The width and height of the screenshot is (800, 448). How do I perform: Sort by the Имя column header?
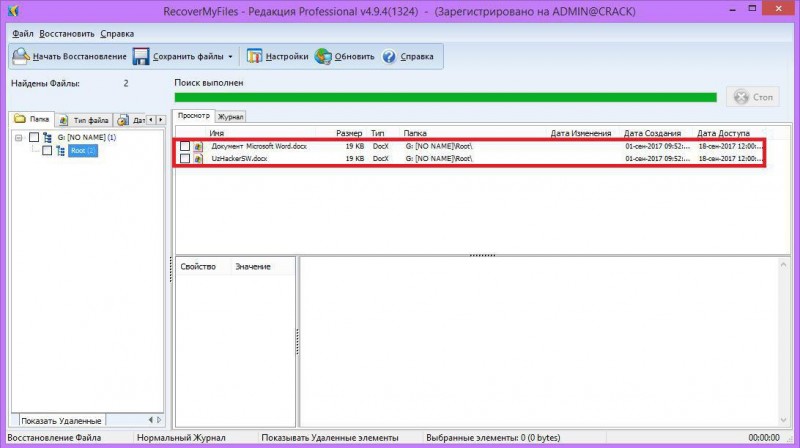(x=216, y=133)
